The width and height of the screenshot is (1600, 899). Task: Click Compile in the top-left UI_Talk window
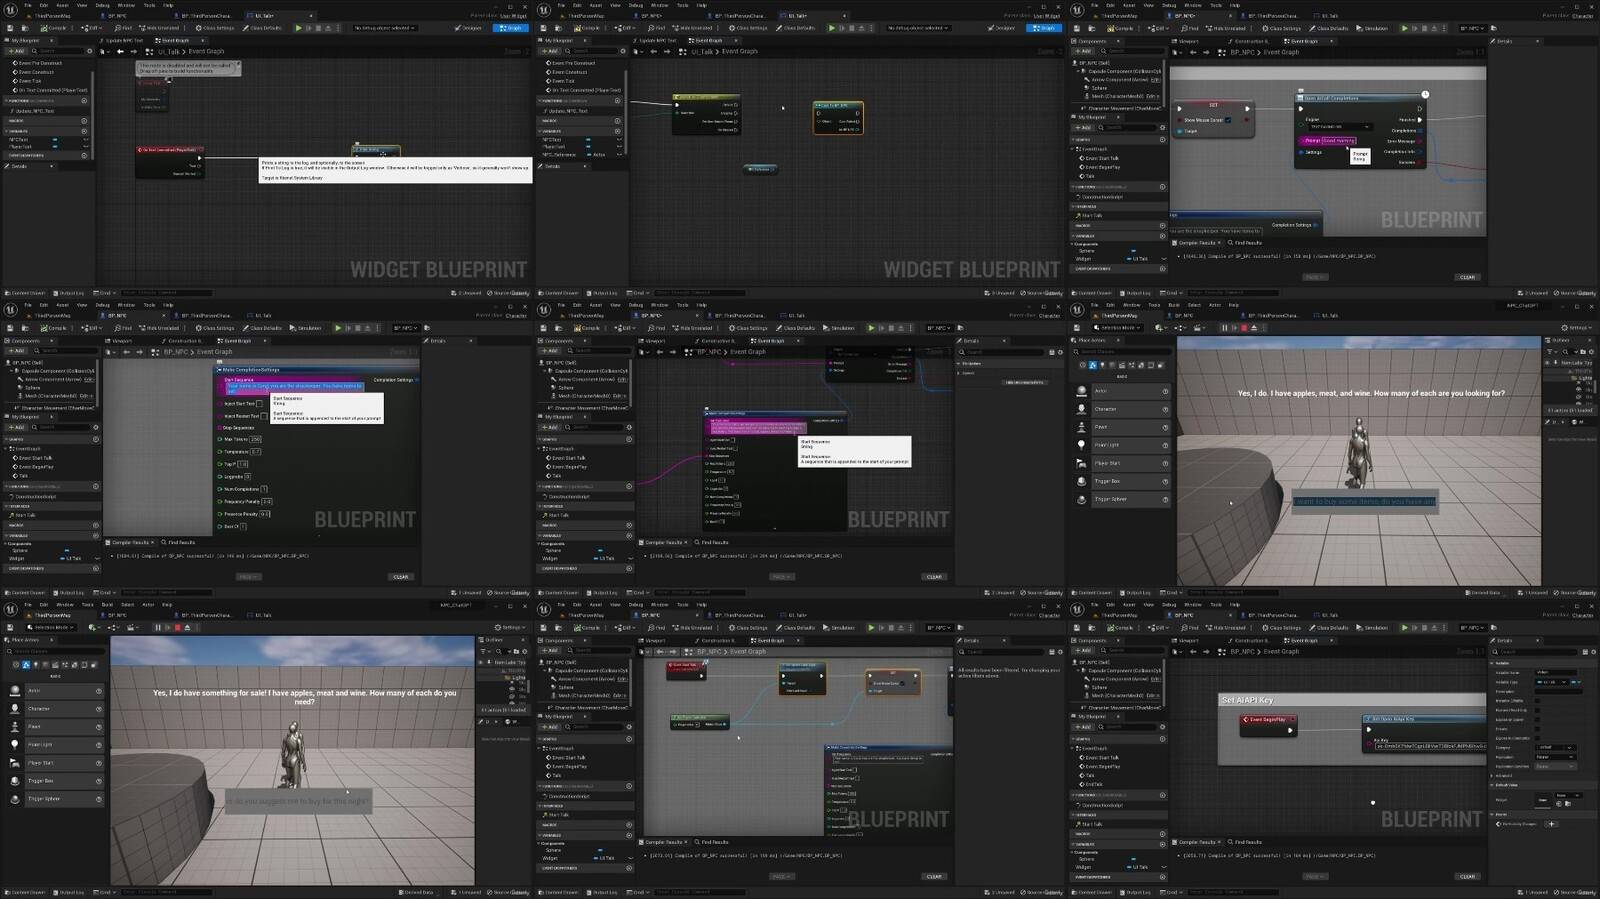tap(53, 28)
